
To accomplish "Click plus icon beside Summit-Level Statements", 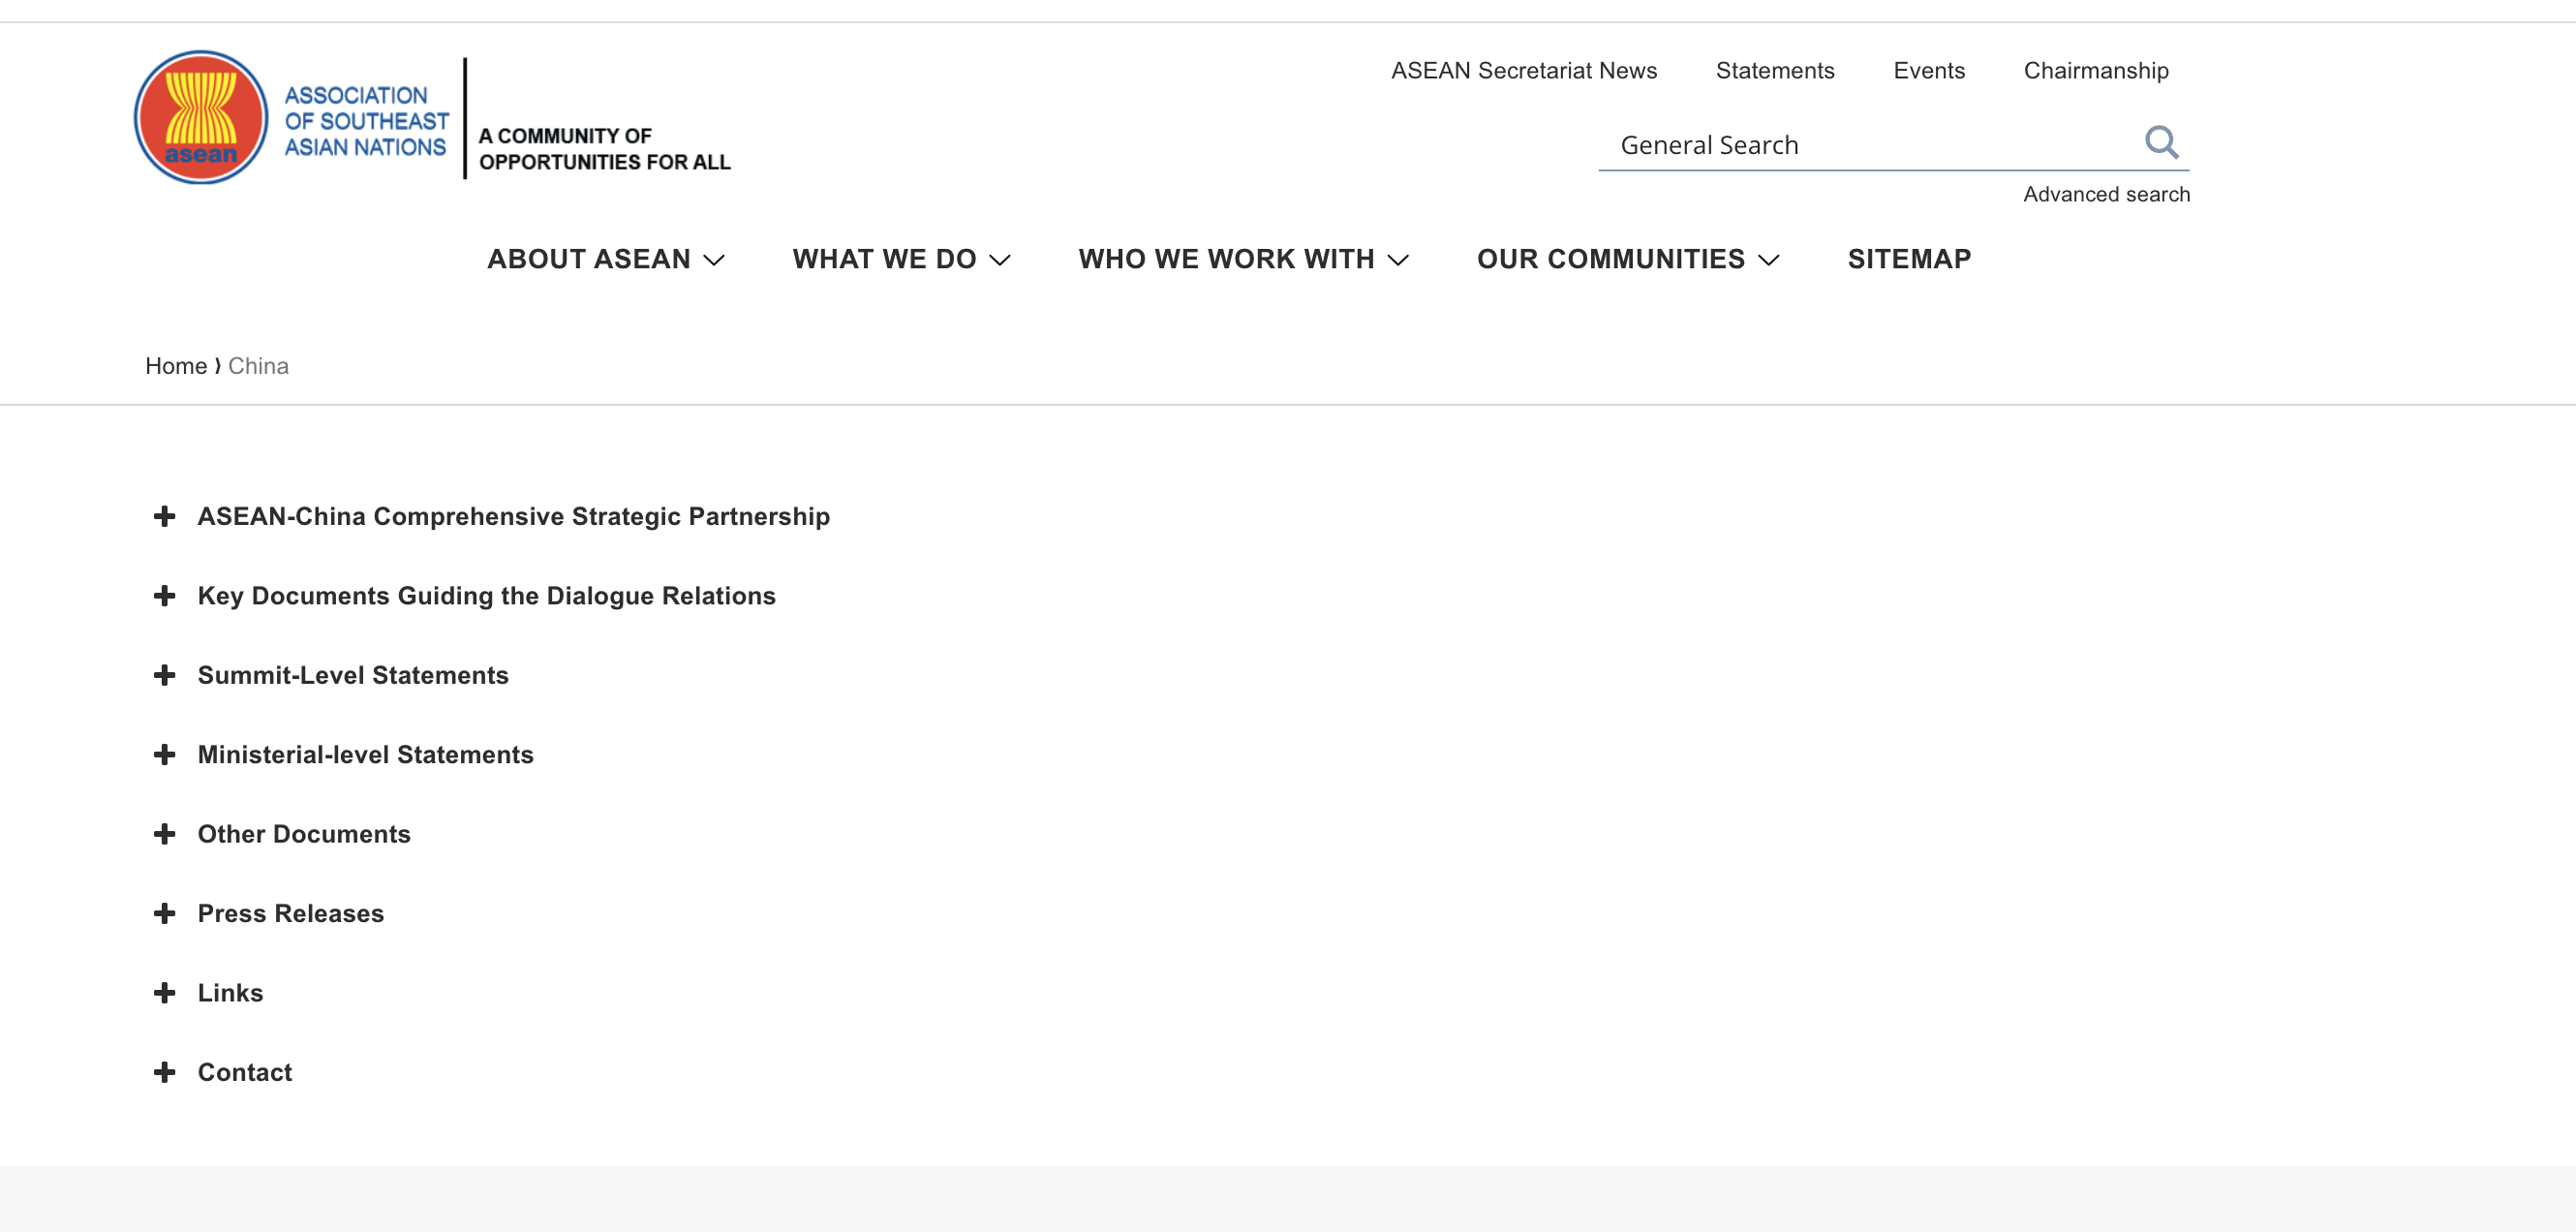I will click(165, 675).
